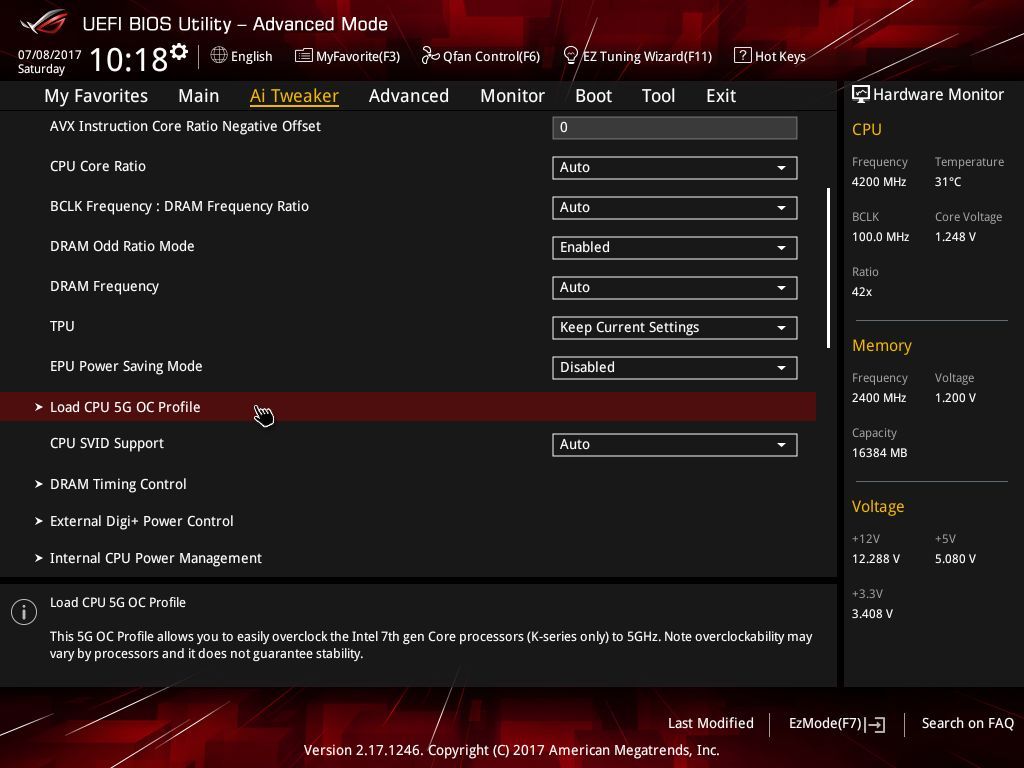Click the +12V 12.288 V reading
The width and height of the screenshot is (1024, 768).
tap(876, 558)
